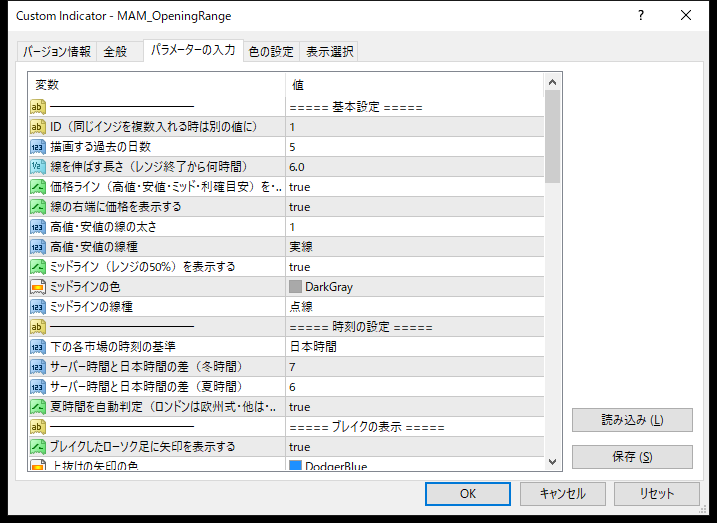Click the blue DodgerBlue color swatch
The height and width of the screenshot is (523, 717).
(x=295, y=465)
